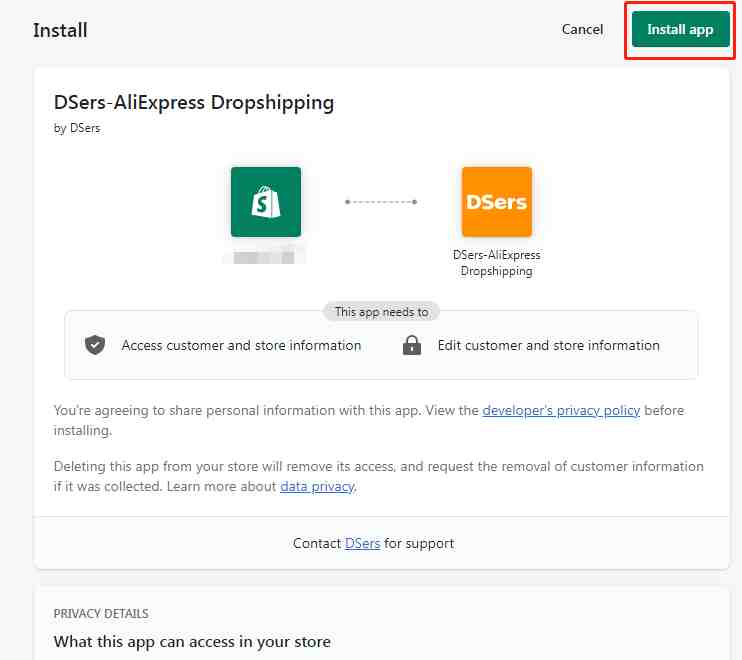
Task: Click 'This app needs to' label
Action: pos(381,312)
